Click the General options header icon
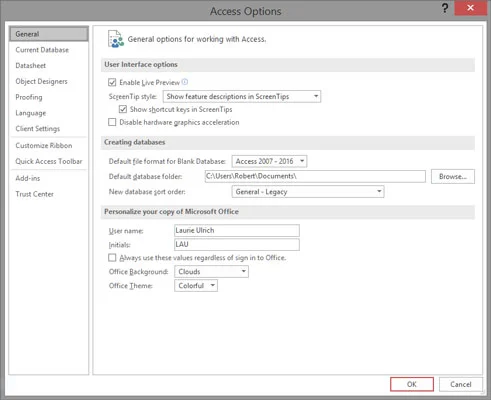The image size is (491, 400). [x=116, y=39]
